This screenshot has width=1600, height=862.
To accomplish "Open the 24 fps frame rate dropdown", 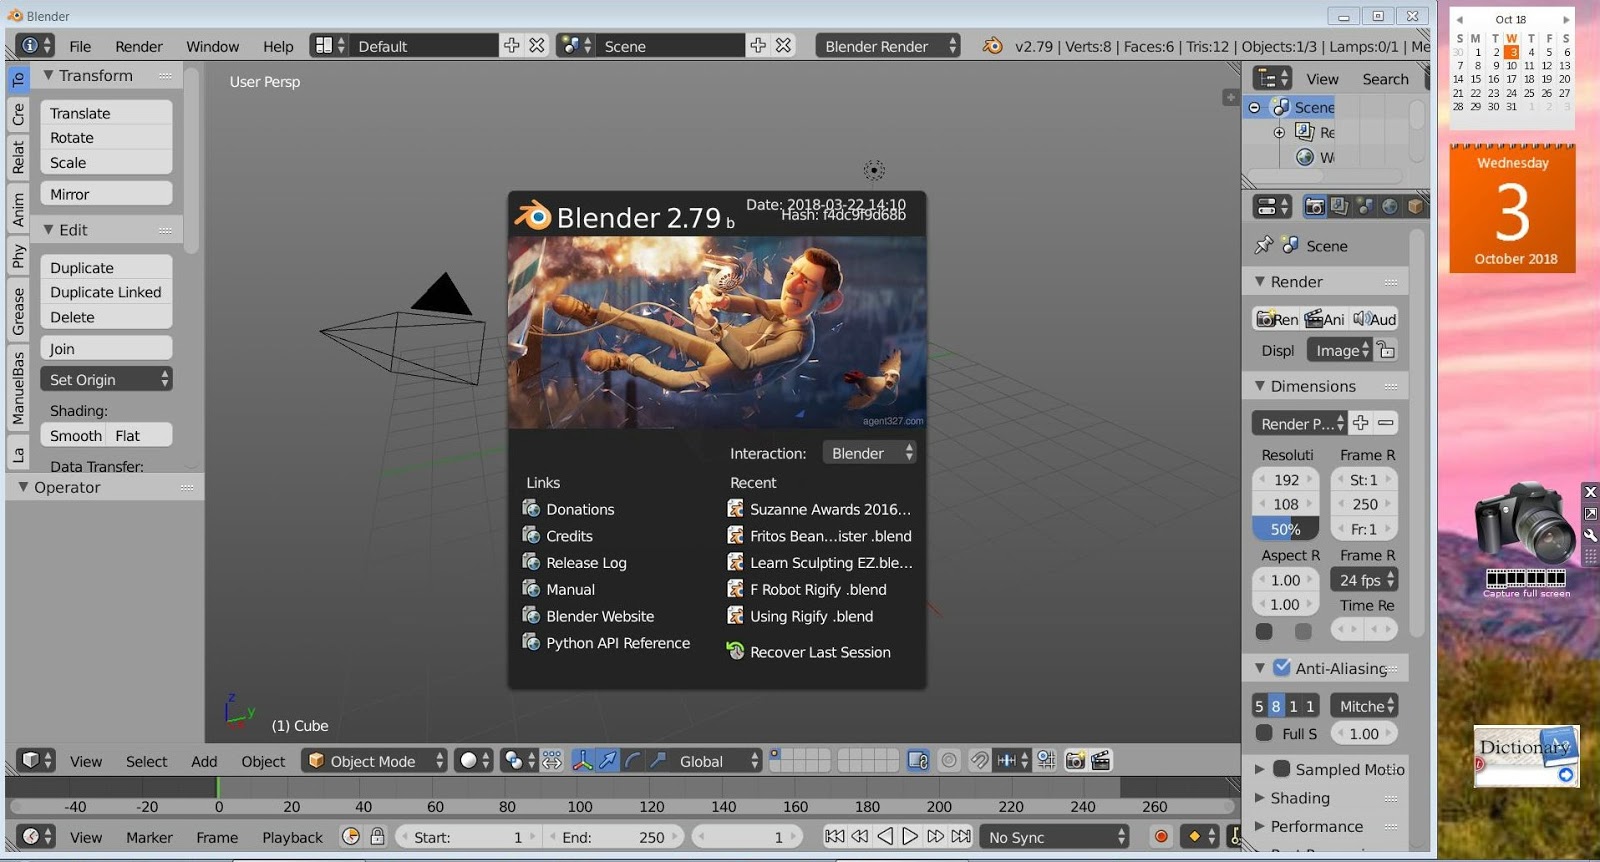I will pos(1364,580).
